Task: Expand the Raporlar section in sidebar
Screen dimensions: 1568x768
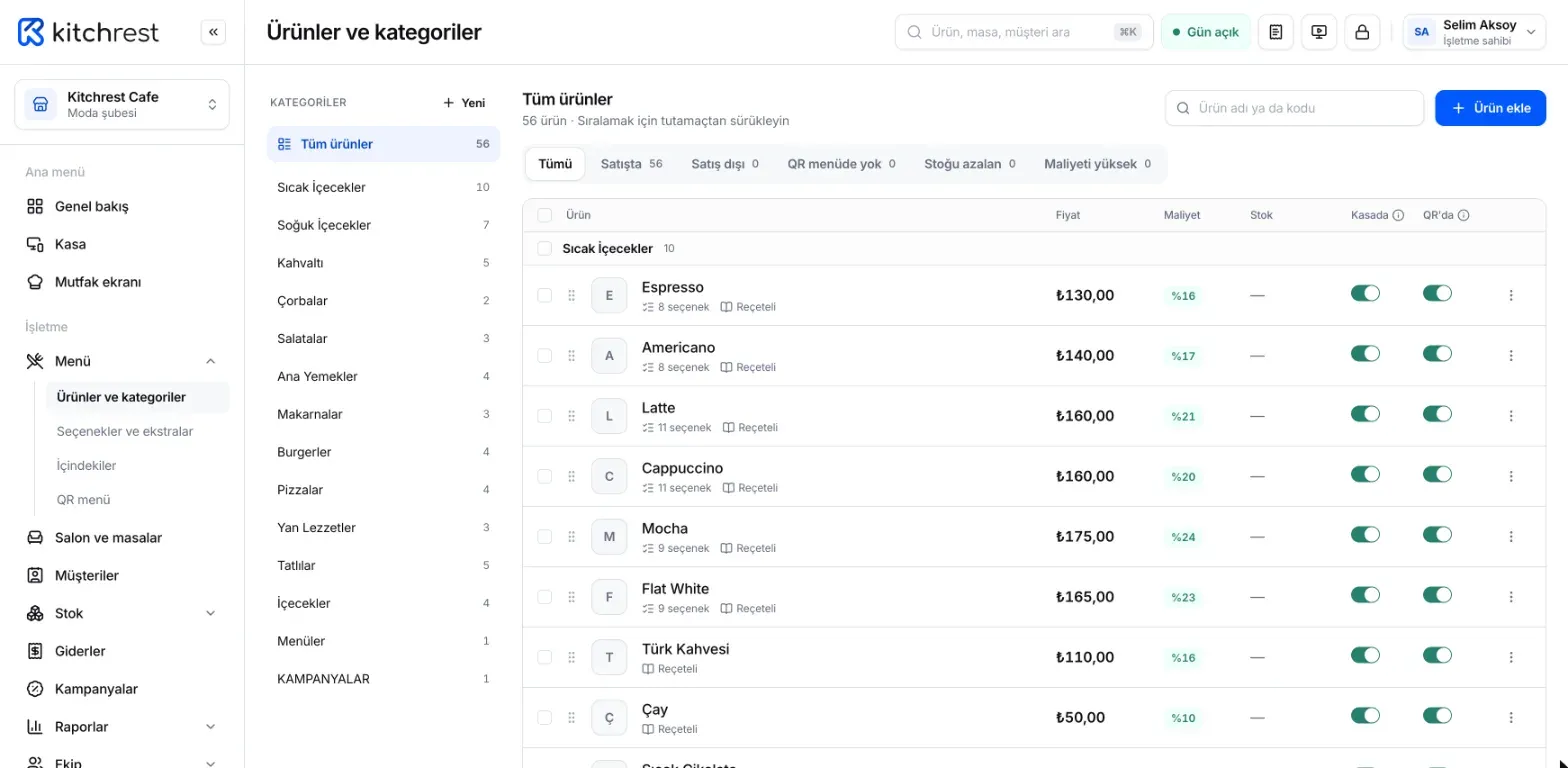Action: tap(122, 727)
